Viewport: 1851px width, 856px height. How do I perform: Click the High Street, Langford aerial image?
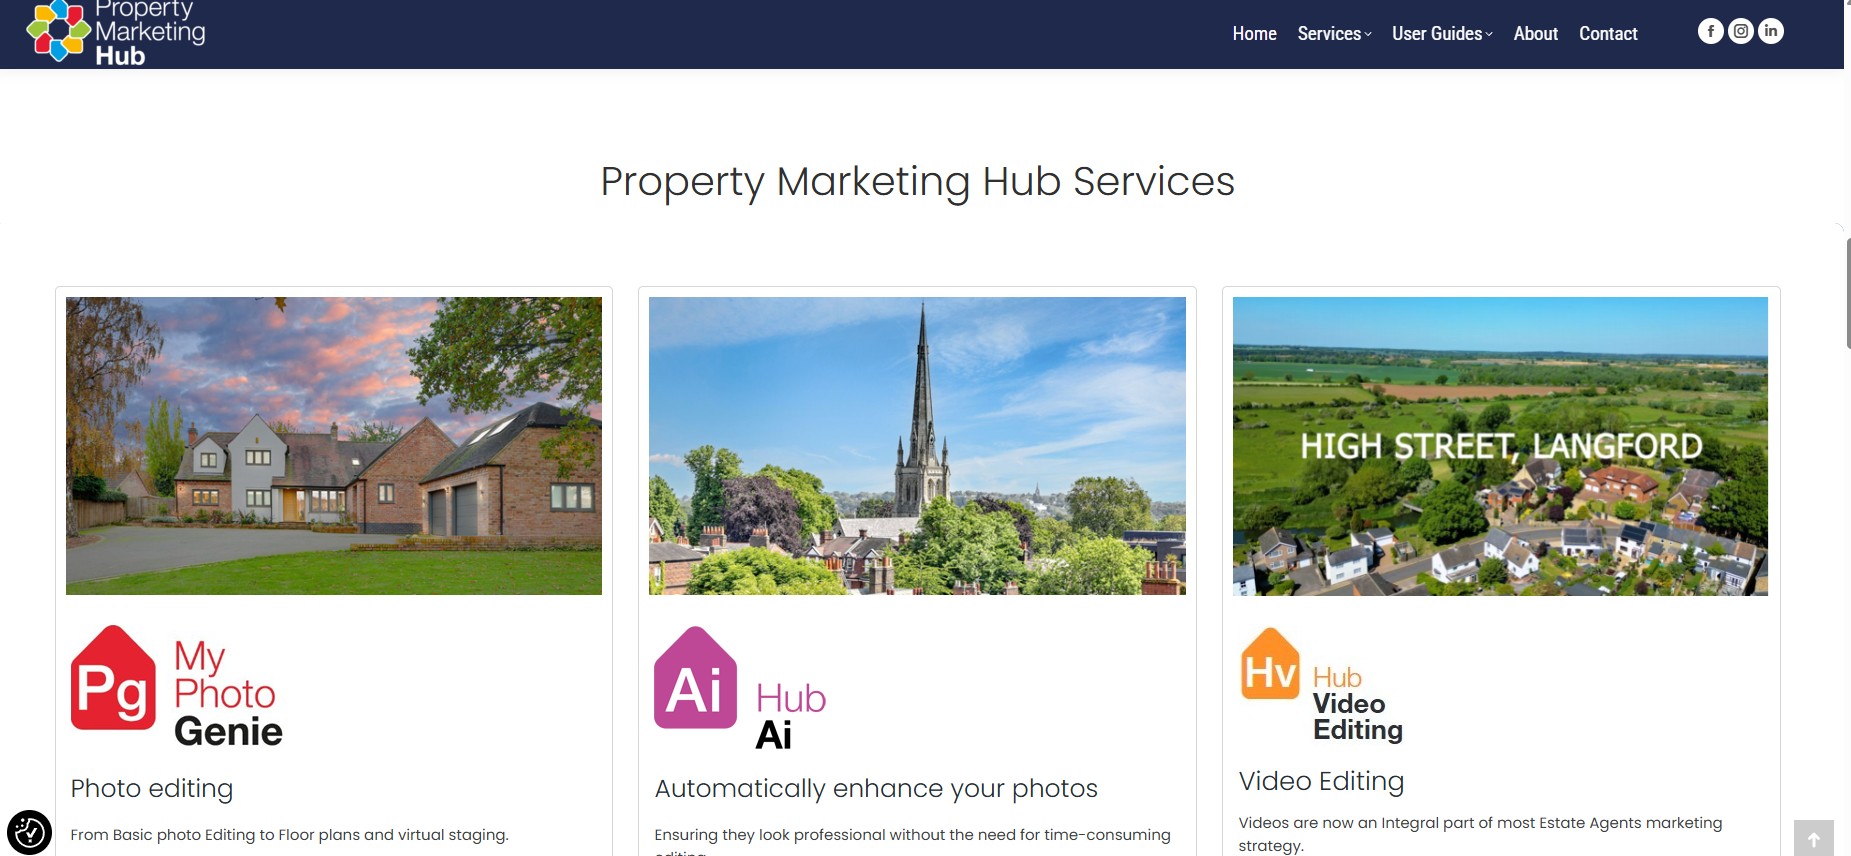pos(1500,446)
